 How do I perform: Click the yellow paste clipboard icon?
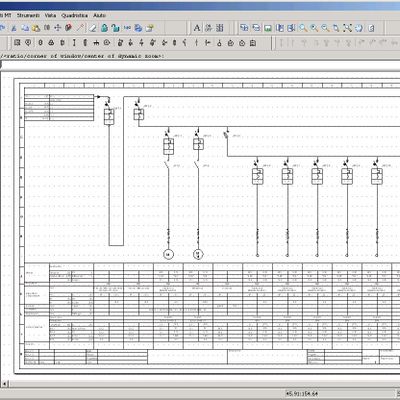(36, 28)
